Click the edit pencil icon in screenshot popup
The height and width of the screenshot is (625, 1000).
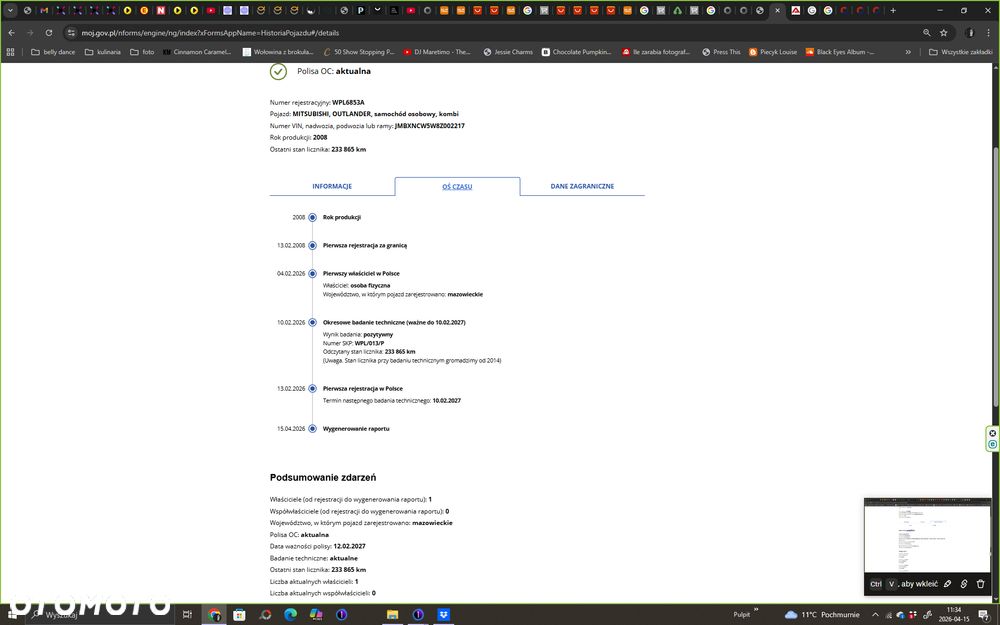[948, 584]
